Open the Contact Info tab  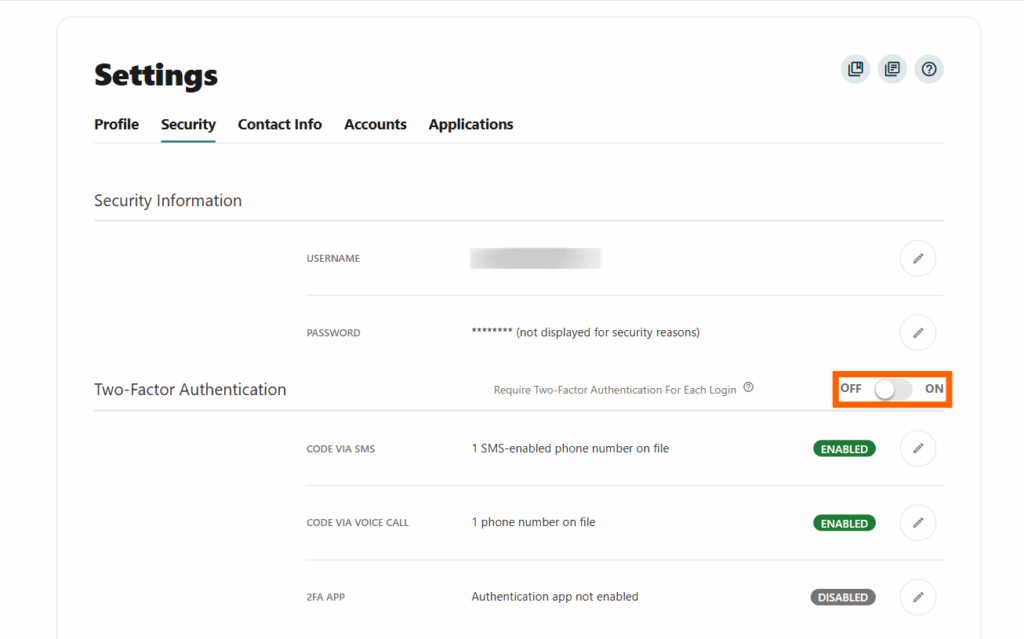pyautogui.click(x=279, y=124)
